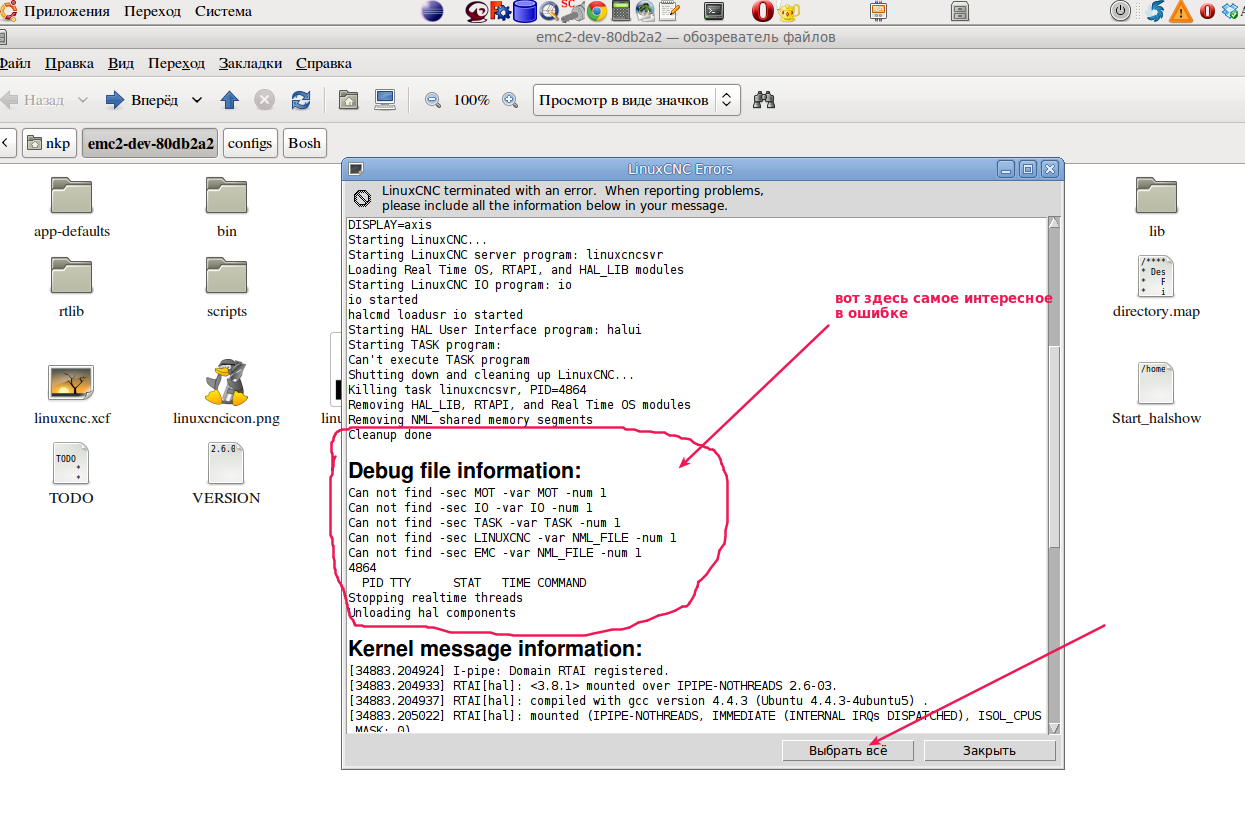Open the view mode combo box
Screen dimensions: 1245x828
pyautogui.click(x=636, y=100)
